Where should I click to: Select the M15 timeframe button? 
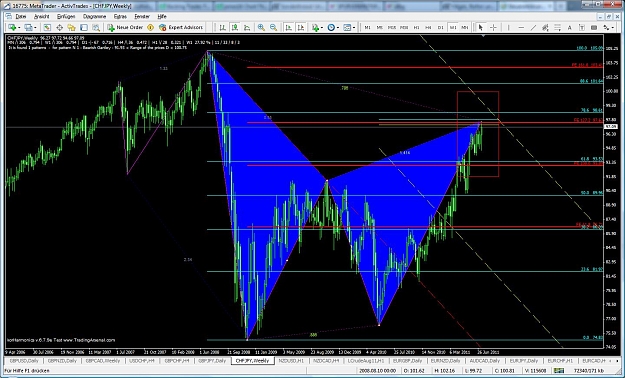[x=392, y=28]
